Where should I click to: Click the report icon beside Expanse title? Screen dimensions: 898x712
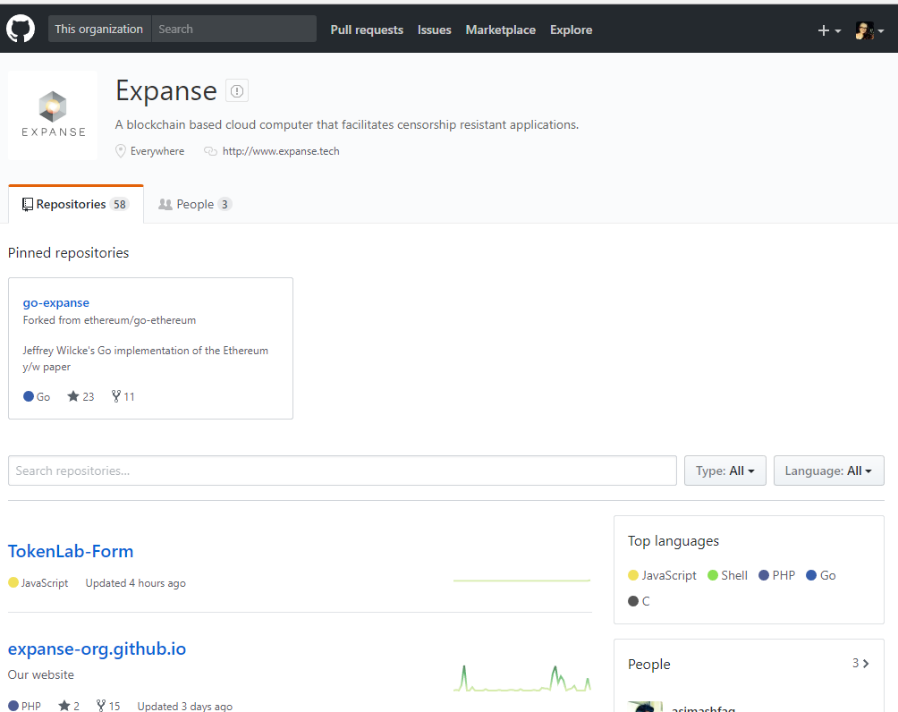(x=237, y=91)
